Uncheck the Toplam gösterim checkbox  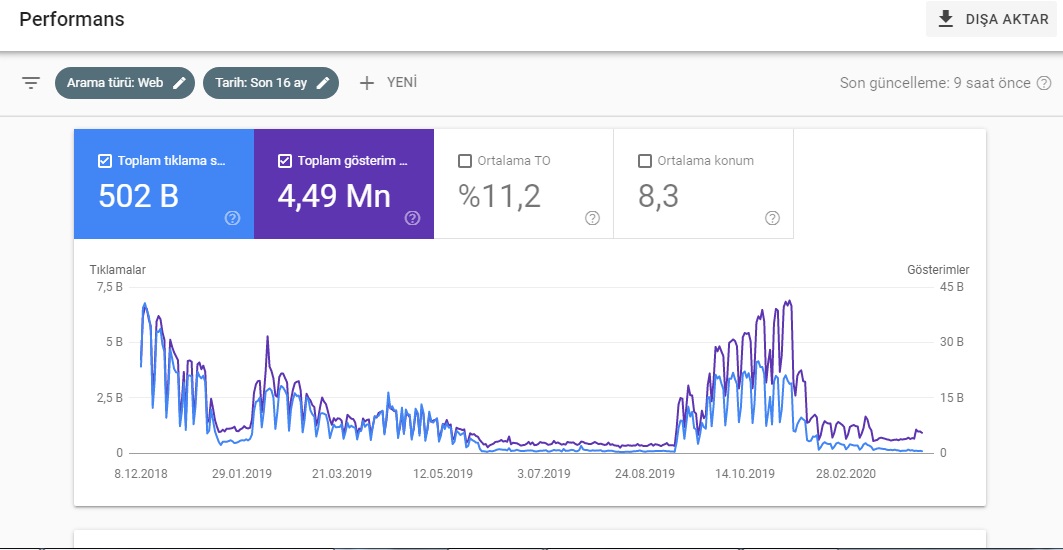coord(285,161)
